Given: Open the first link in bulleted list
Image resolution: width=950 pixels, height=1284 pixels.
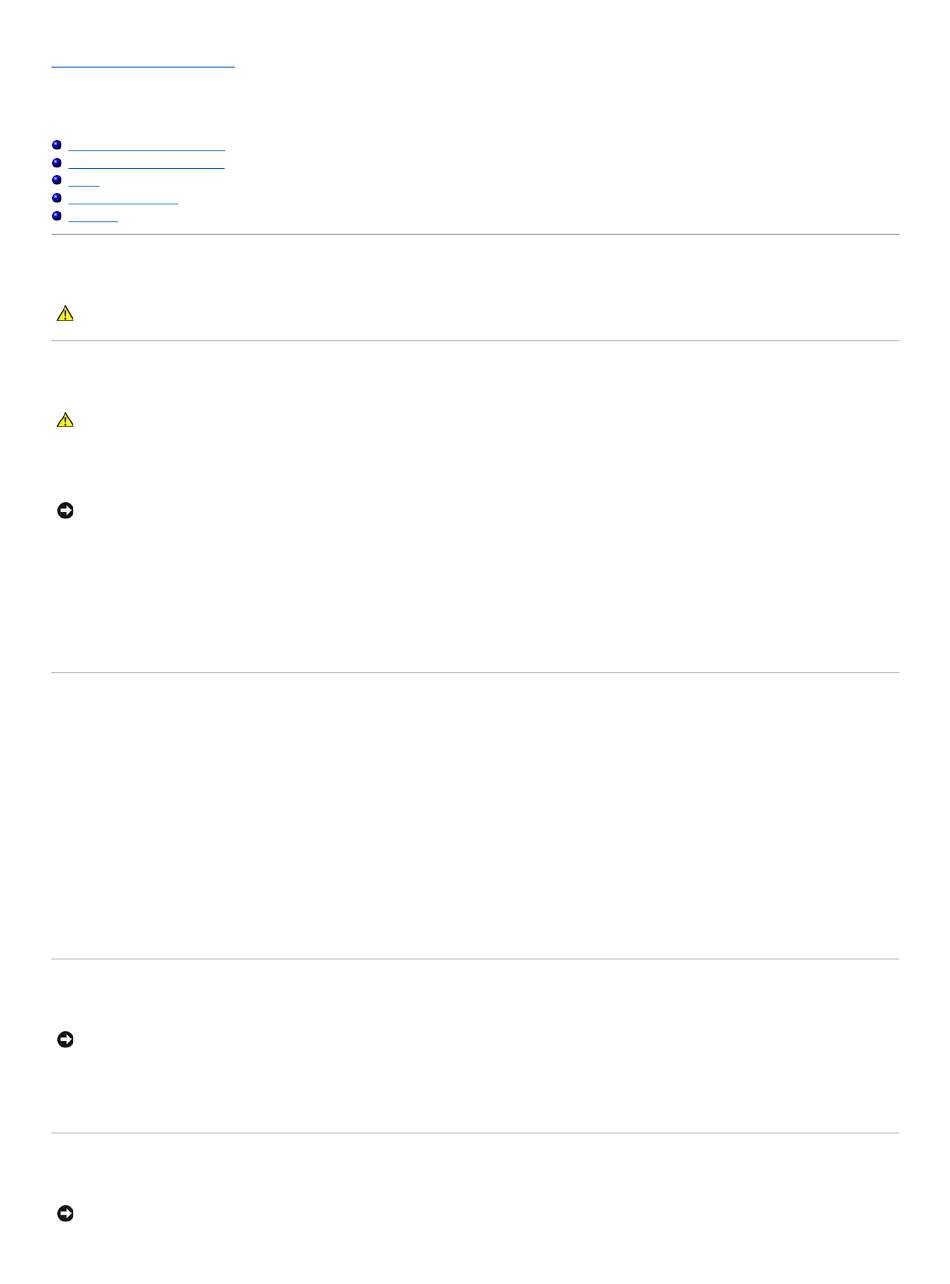Looking at the screenshot, I should [147, 146].
